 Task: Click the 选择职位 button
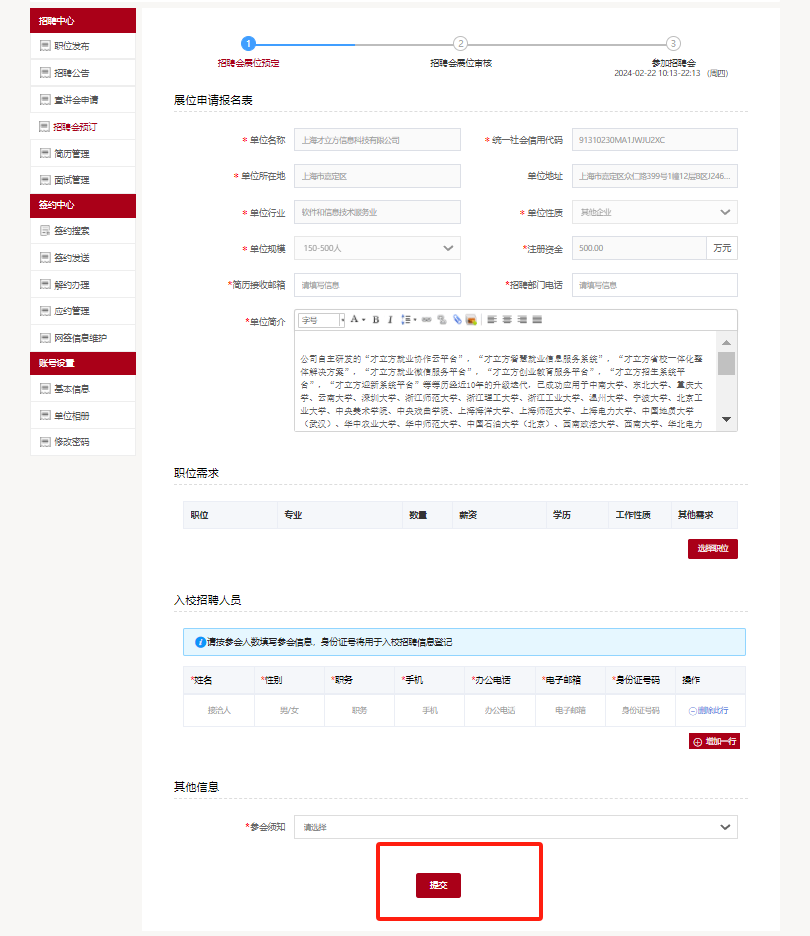712,549
